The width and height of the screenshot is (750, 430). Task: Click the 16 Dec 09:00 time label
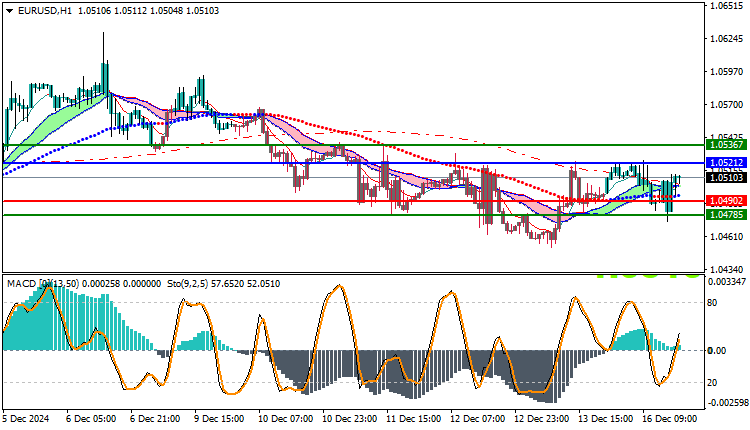[670, 419]
